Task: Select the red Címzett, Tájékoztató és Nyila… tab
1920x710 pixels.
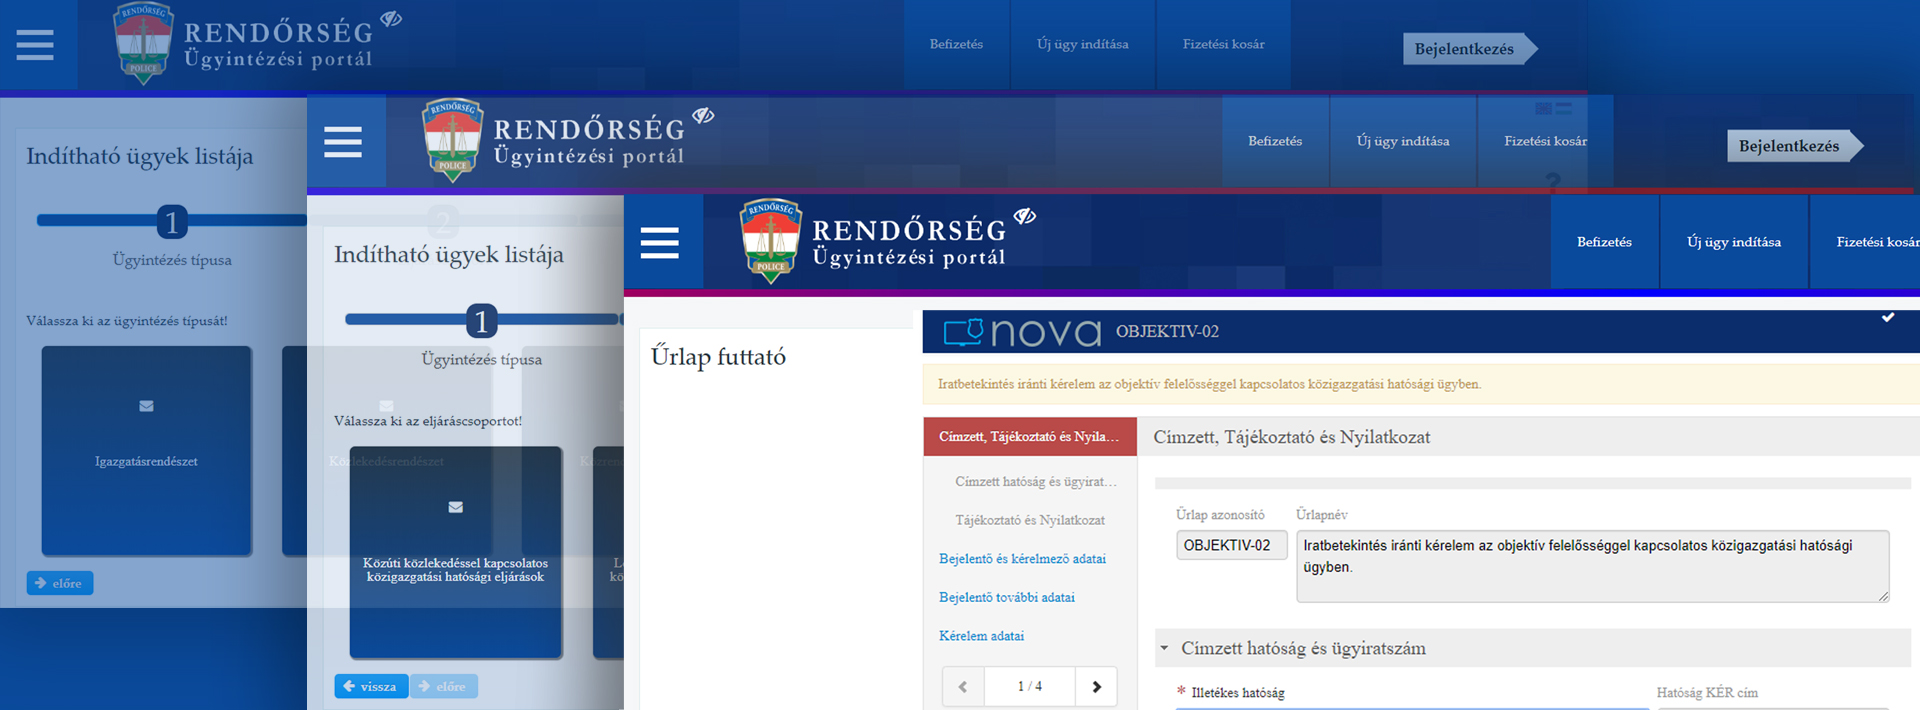Action: [1029, 437]
